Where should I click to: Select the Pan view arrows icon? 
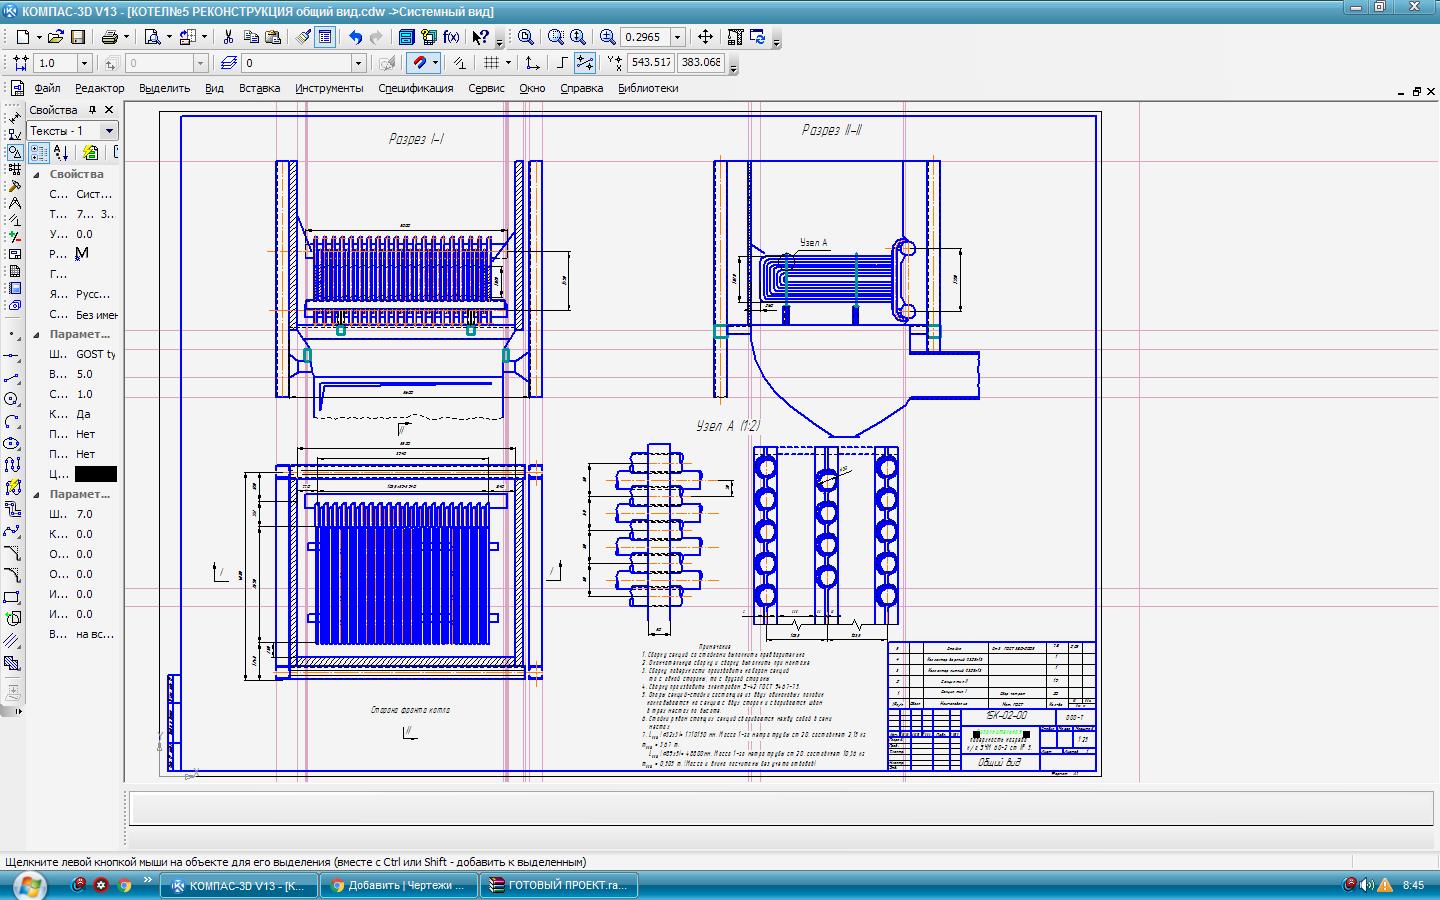705,37
